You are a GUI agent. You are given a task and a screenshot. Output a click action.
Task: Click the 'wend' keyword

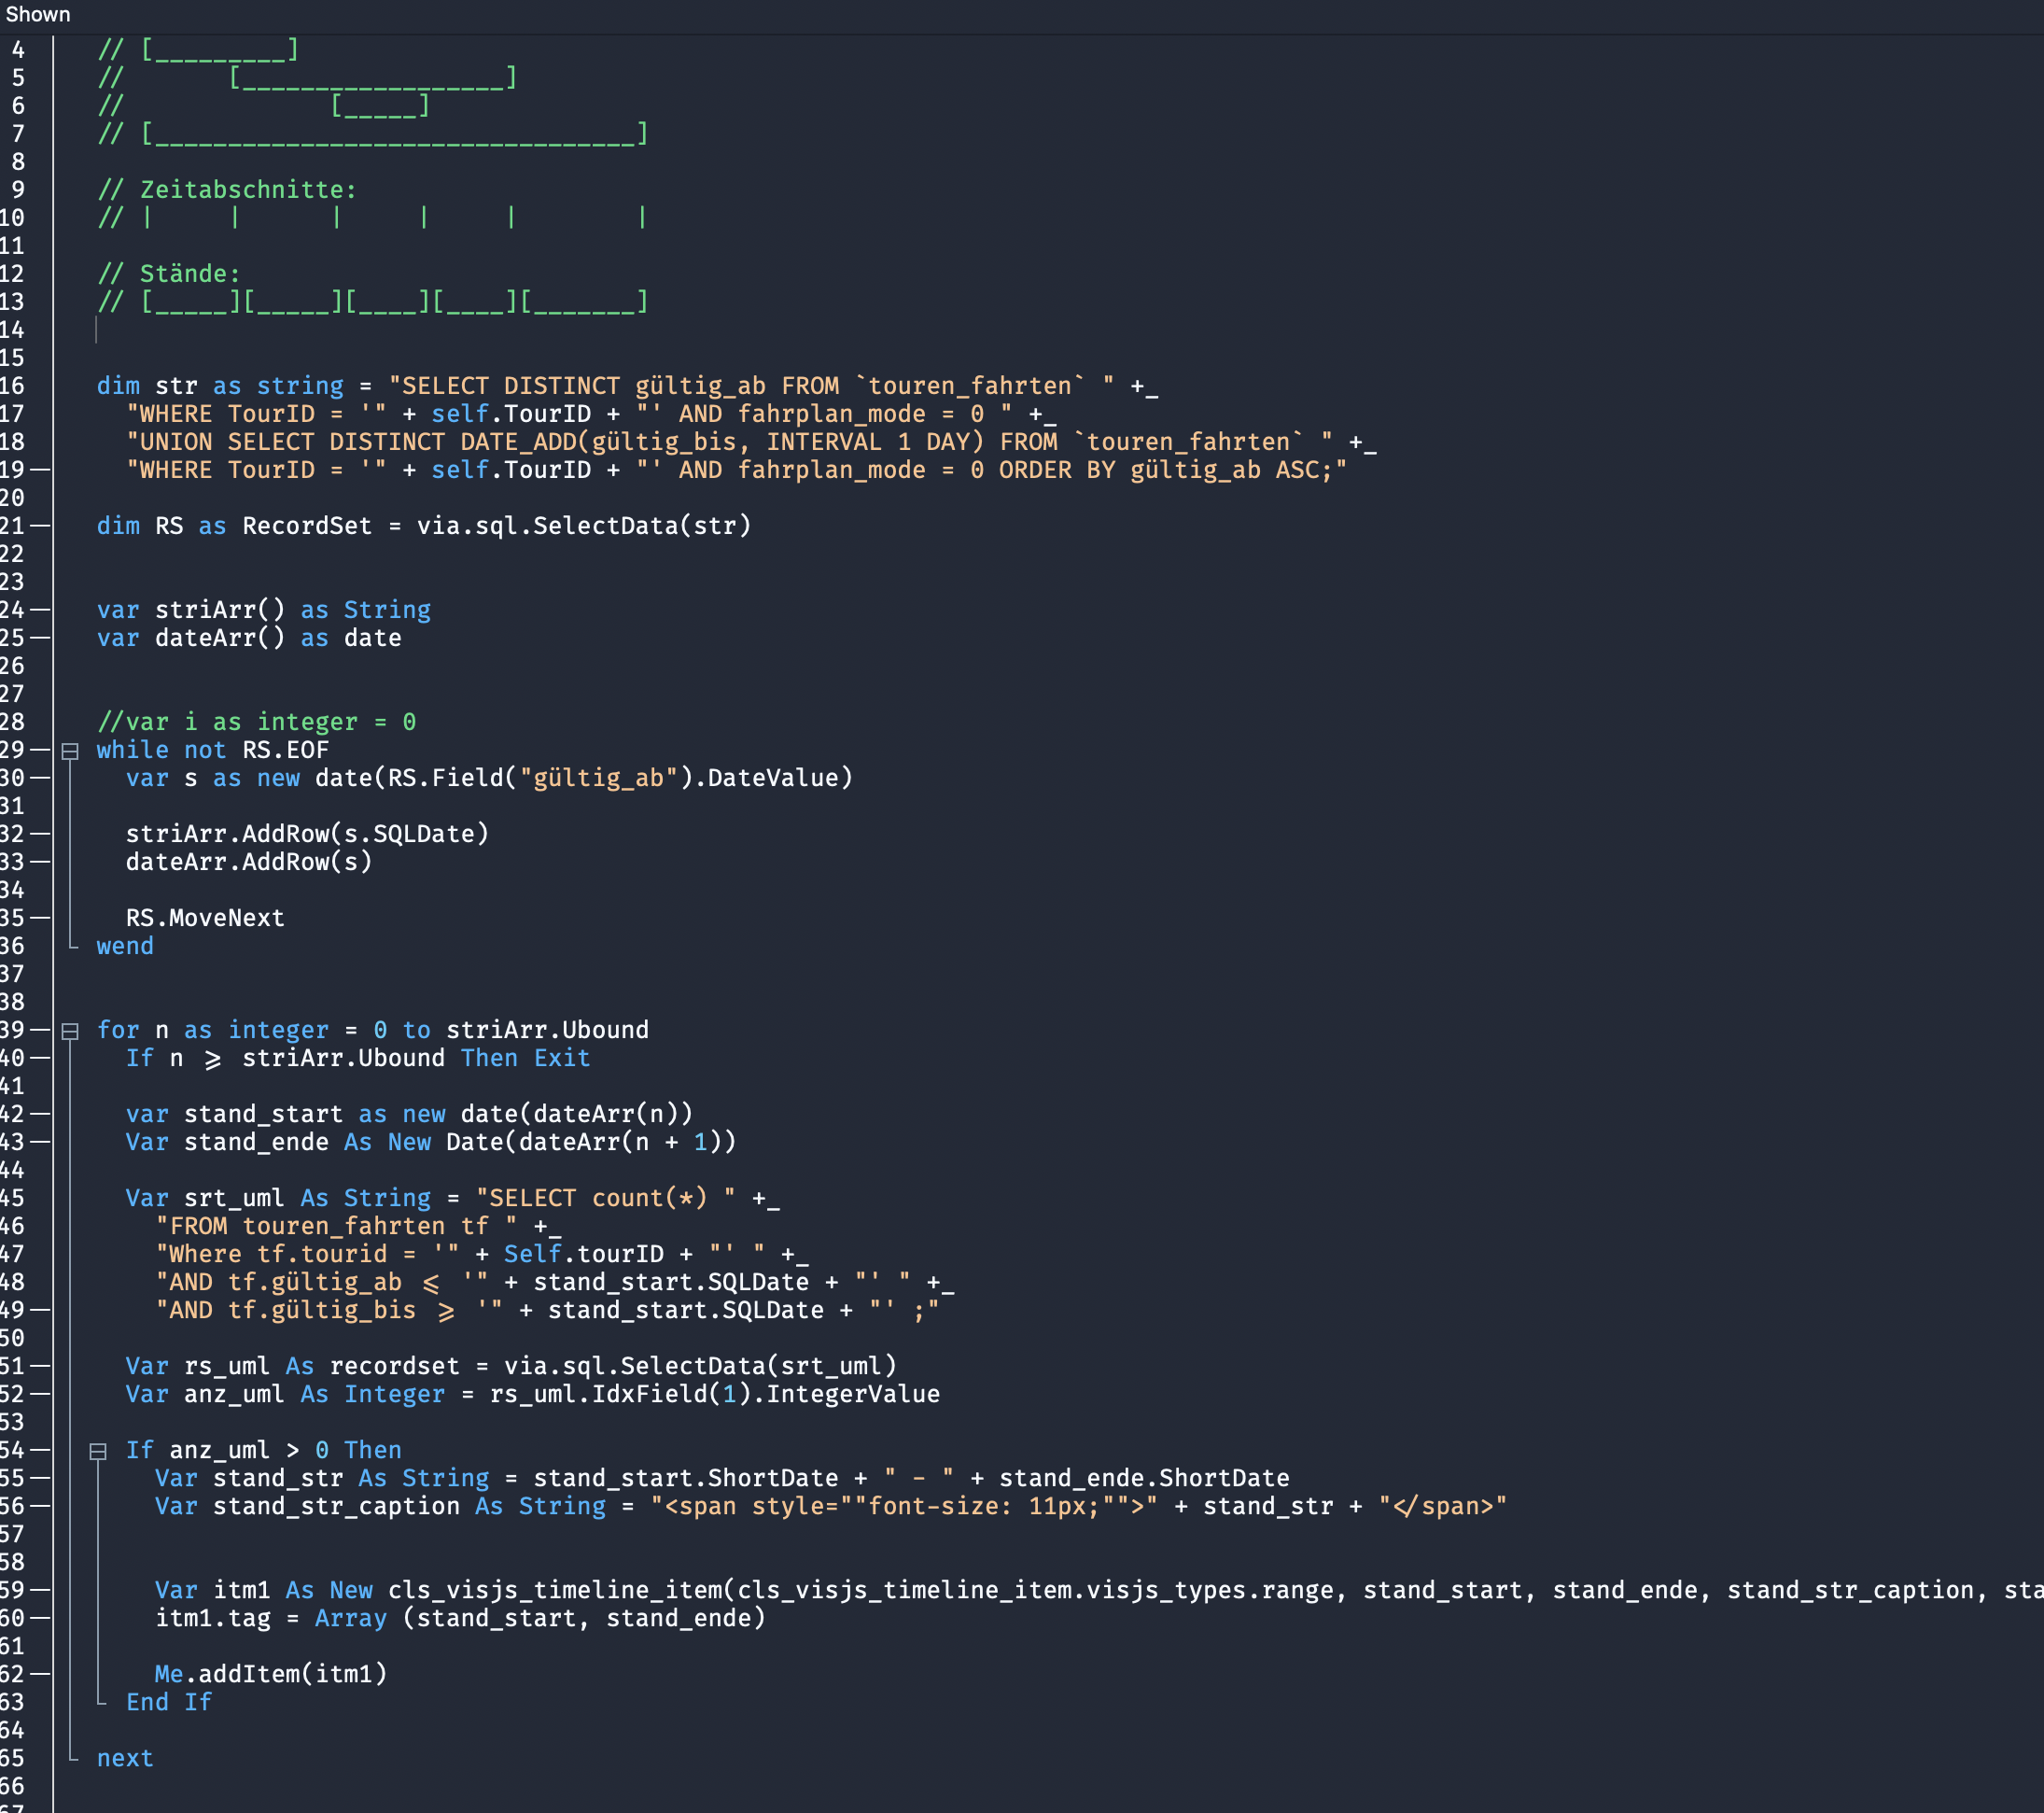125,946
